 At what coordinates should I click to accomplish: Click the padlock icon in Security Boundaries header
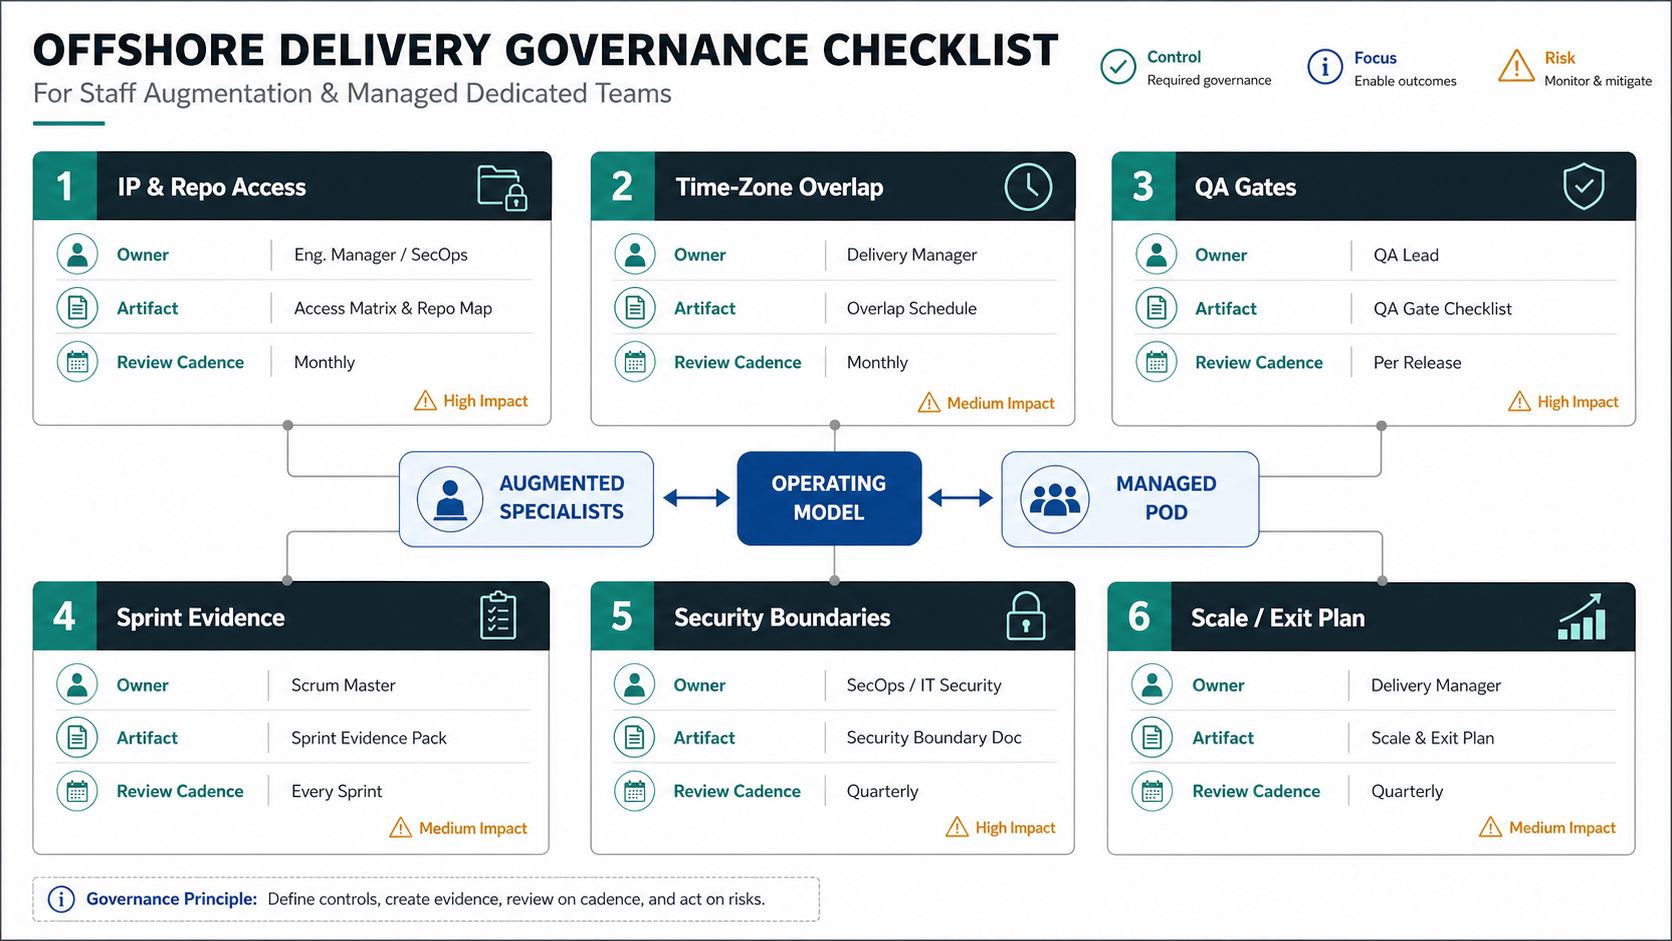[x=1026, y=616]
